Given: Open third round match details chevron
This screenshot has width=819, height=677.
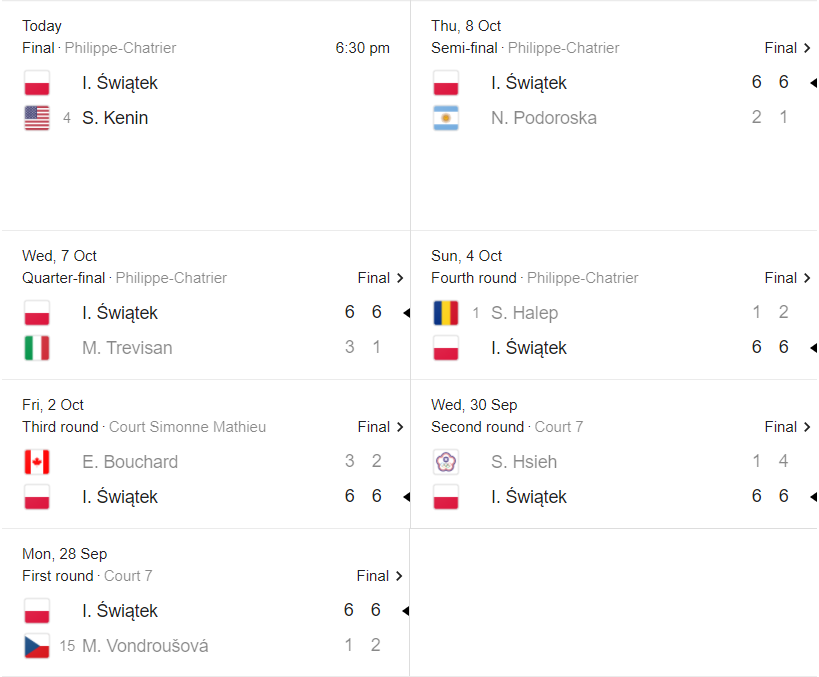Looking at the screenshot, I should [401, 427].
